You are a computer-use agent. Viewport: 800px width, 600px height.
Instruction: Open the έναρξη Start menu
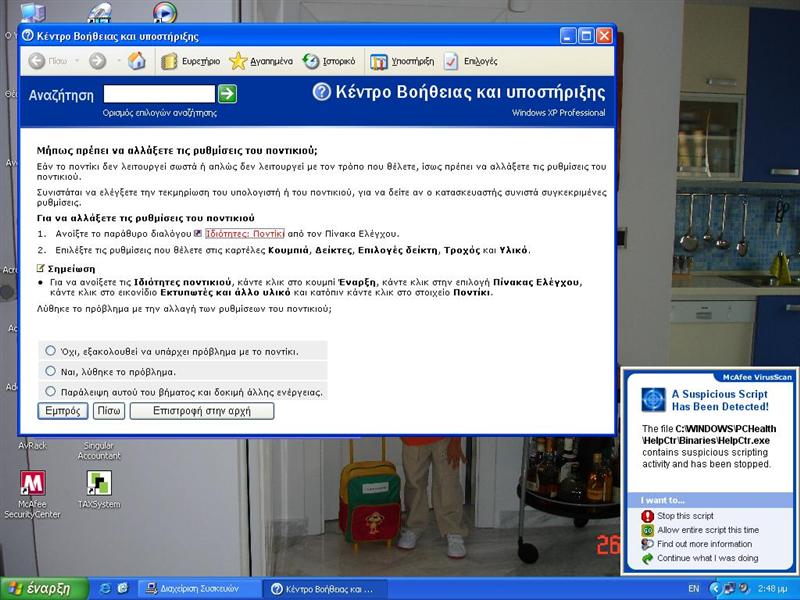pos(44,588)
